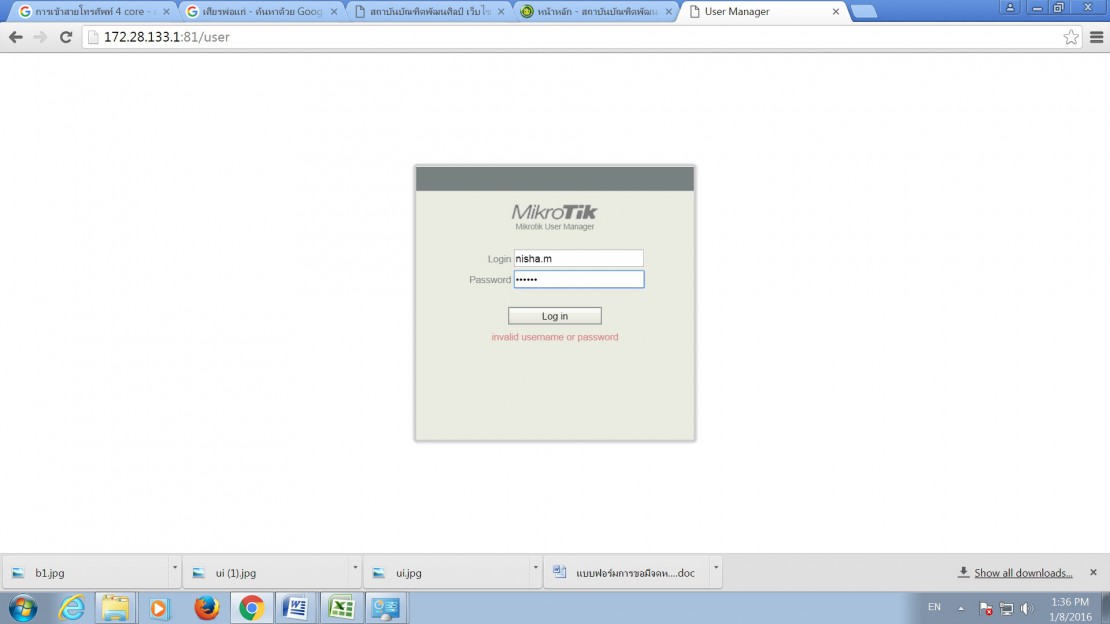
Task: Open Windows Explorer from the taskbar
Action: (x=115, y=608)
